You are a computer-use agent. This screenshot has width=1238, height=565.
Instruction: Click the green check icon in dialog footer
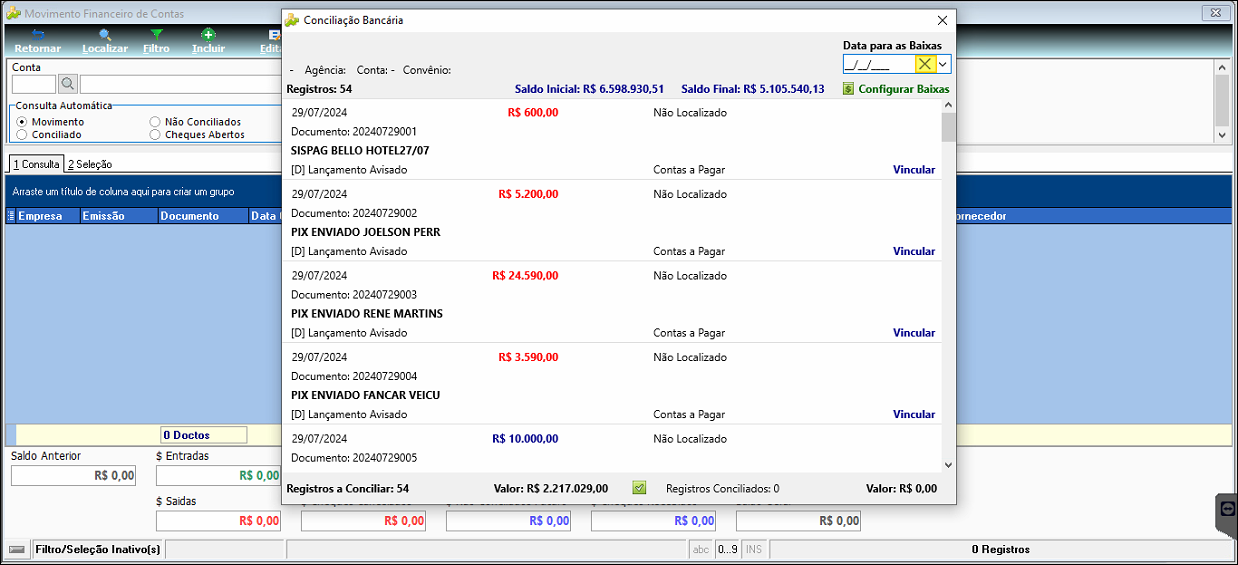[639, 488]
